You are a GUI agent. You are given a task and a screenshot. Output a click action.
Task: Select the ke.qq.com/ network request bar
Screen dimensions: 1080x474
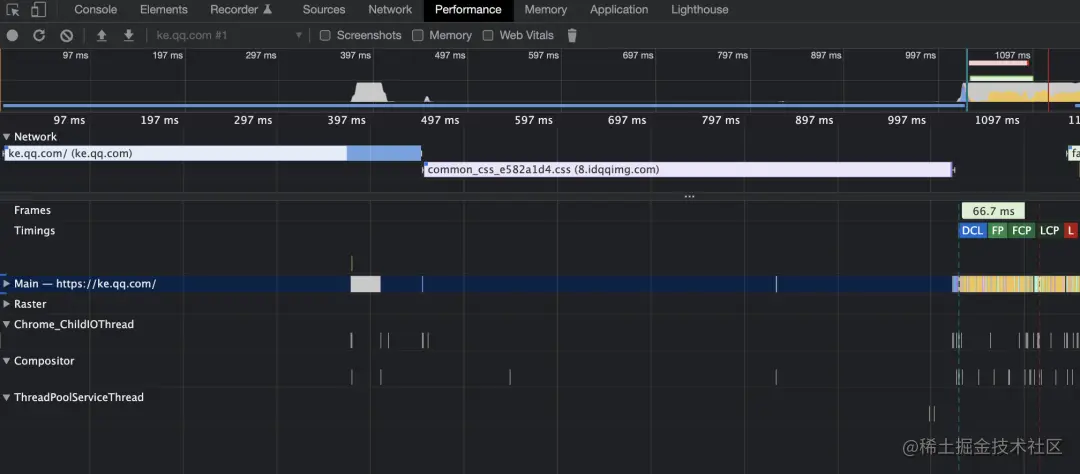(212, 154)
